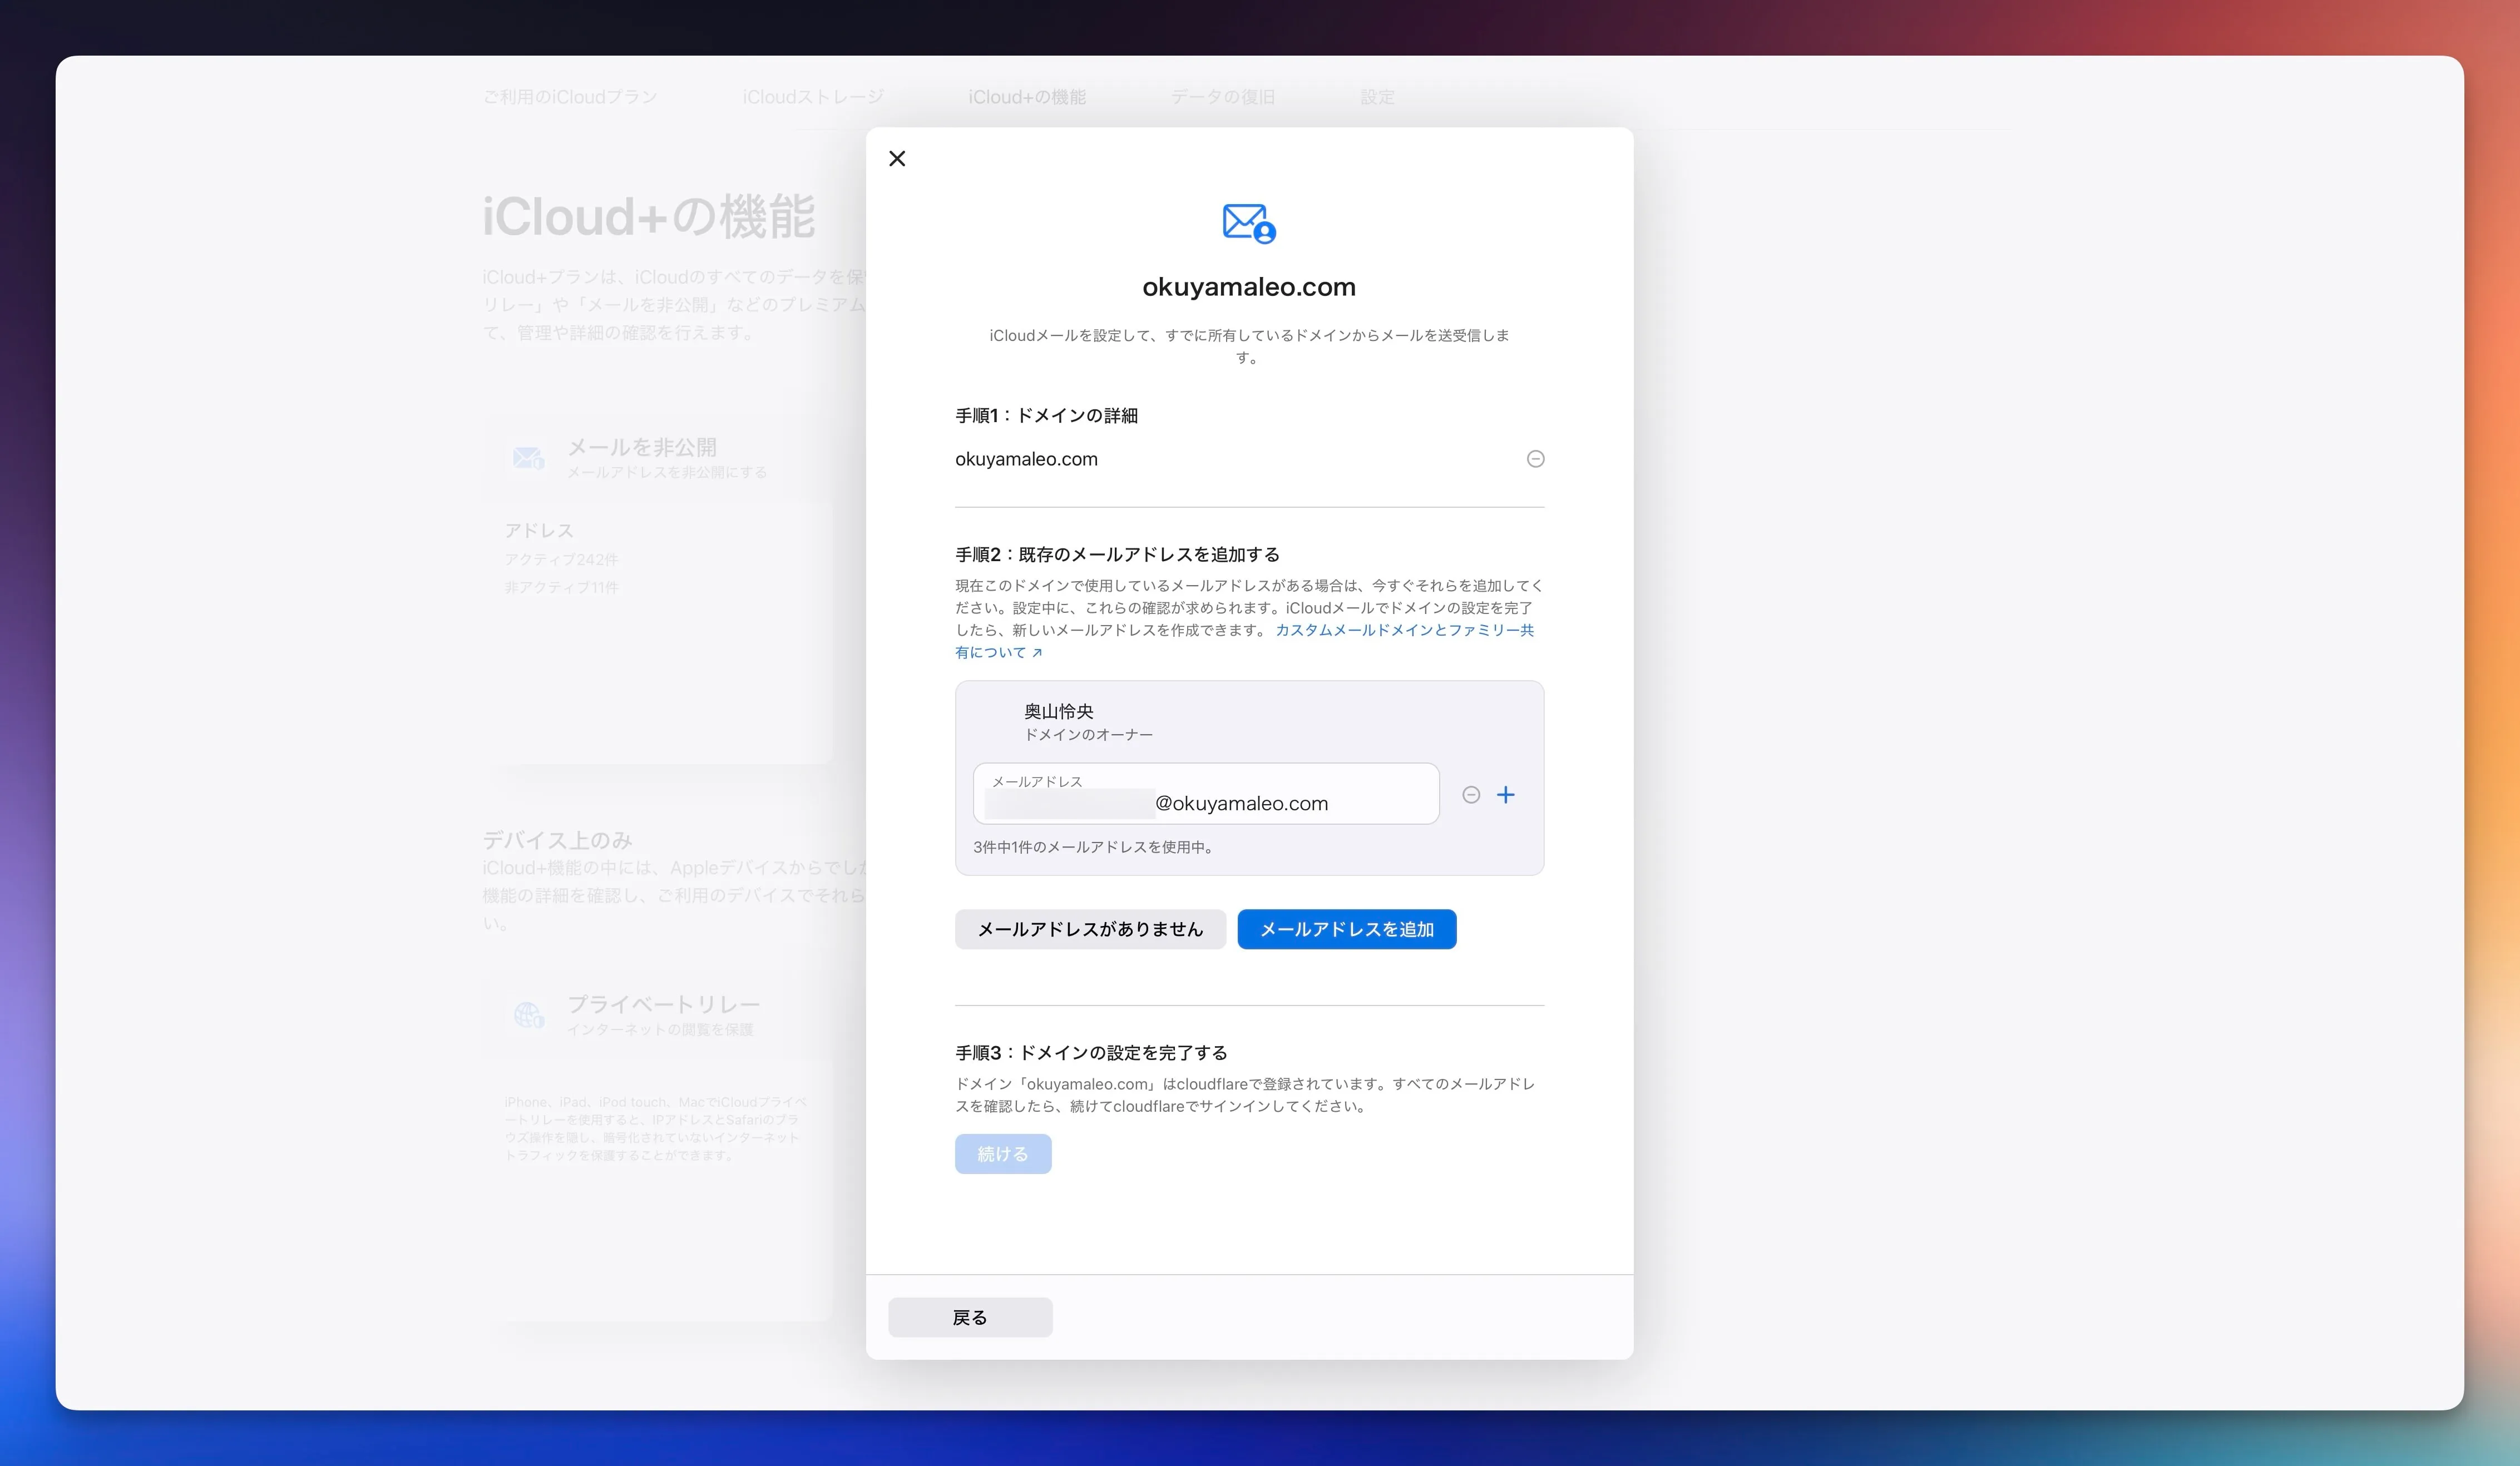The height and width of the screenshot is (1466, 2520).
Task: Click the minus icon beside the email address field
Action: coord(1471,794)
